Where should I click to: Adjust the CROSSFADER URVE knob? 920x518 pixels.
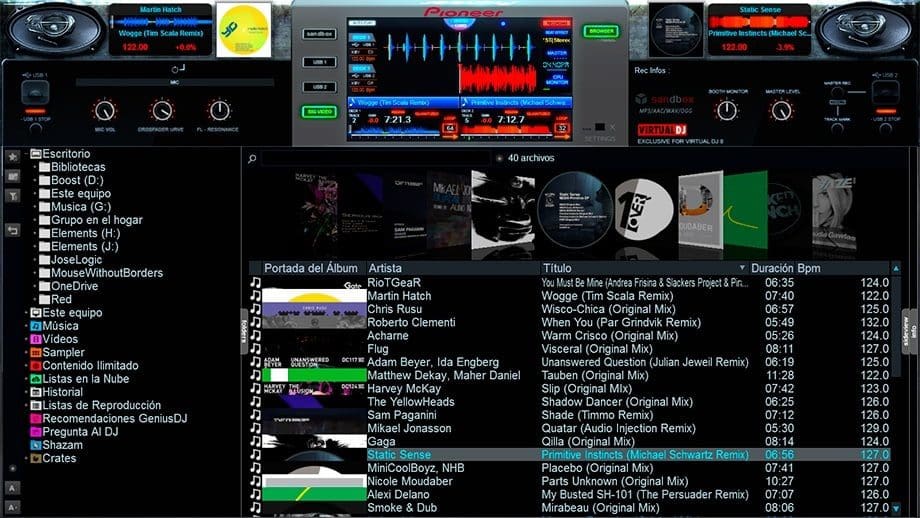pyautogui.click(x=161, y=110)
